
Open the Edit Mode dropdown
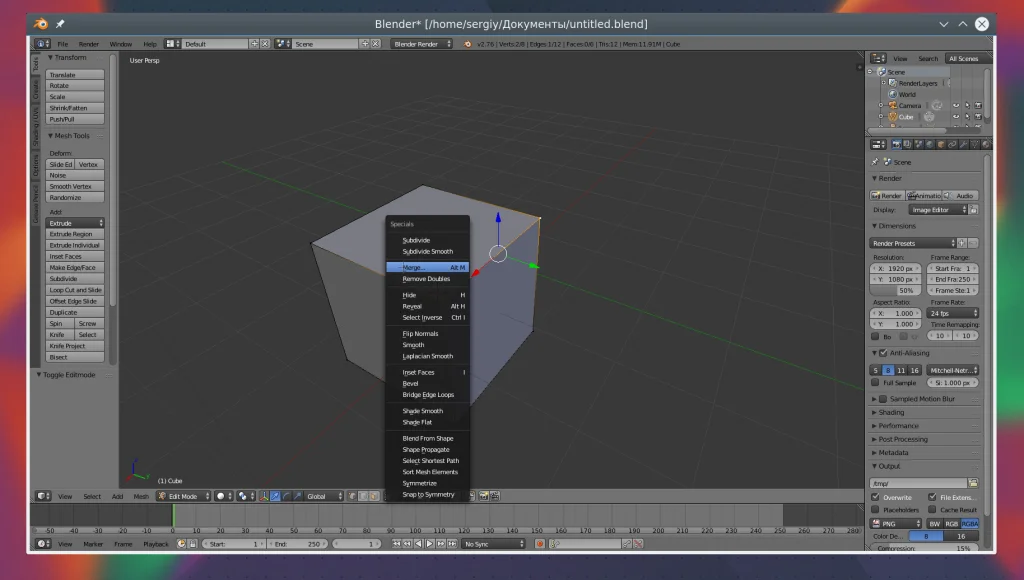click(x=183, y=496)
